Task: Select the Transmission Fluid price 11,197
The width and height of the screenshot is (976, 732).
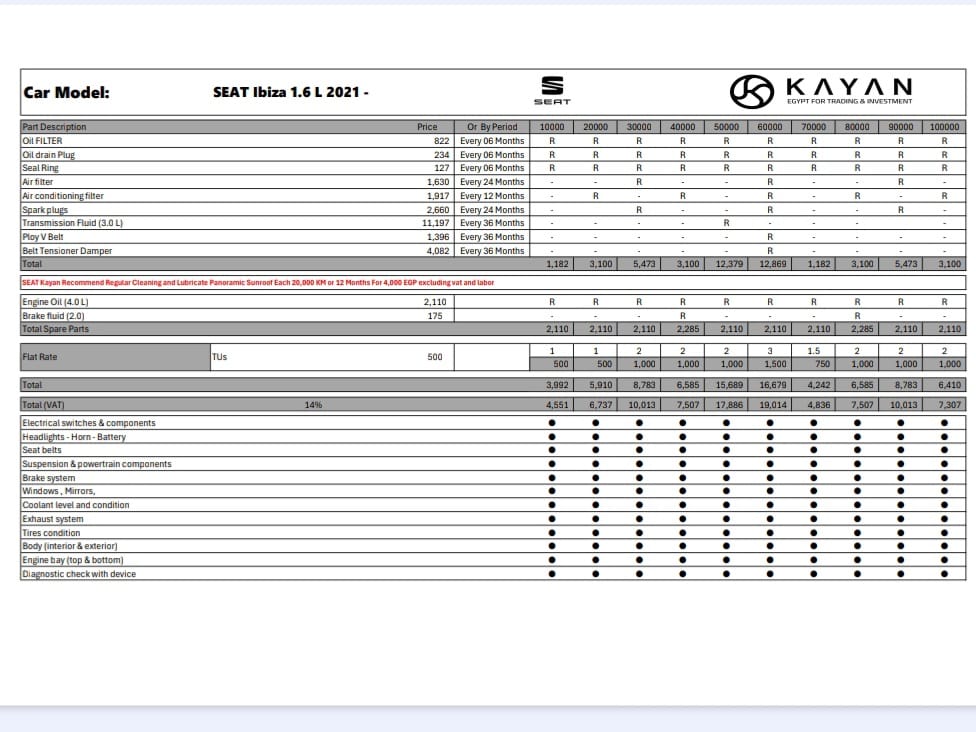Action: (x=432, y=223)
